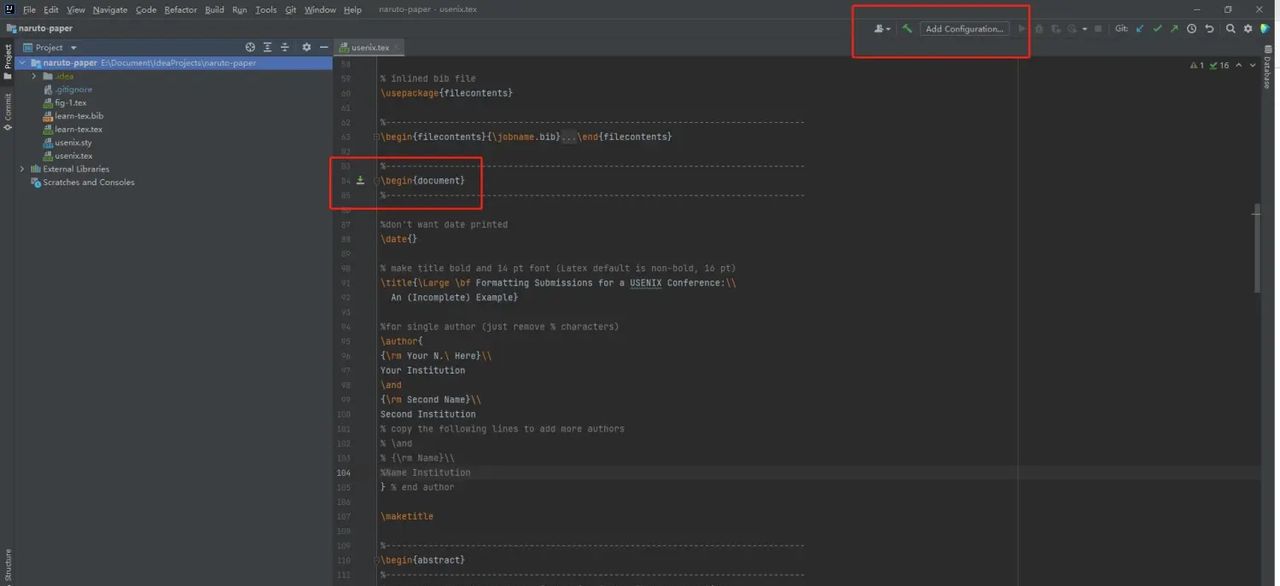Update project via the blue Git arrow icon
This screenshot has width=1280, height=586.
pos(1139,28)
